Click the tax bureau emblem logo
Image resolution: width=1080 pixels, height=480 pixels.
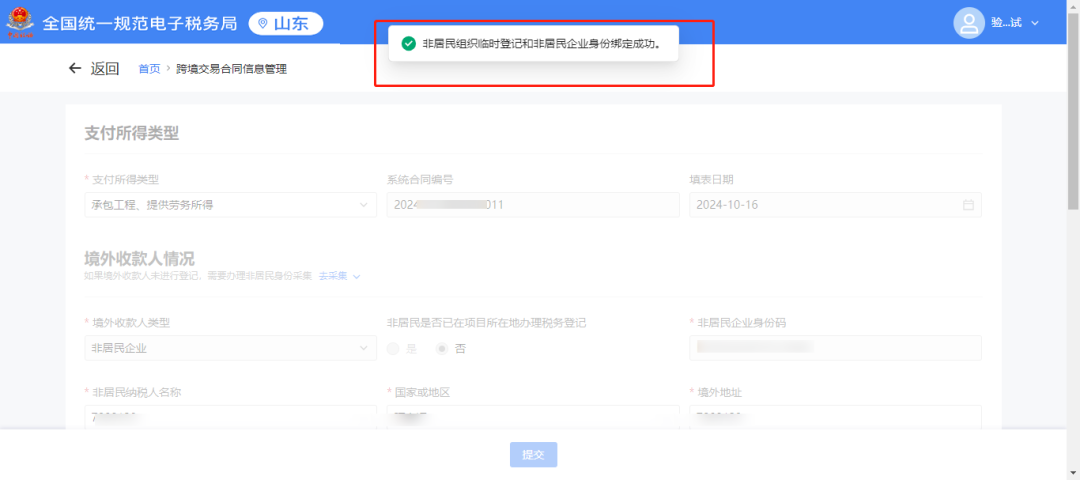(19, 22)
